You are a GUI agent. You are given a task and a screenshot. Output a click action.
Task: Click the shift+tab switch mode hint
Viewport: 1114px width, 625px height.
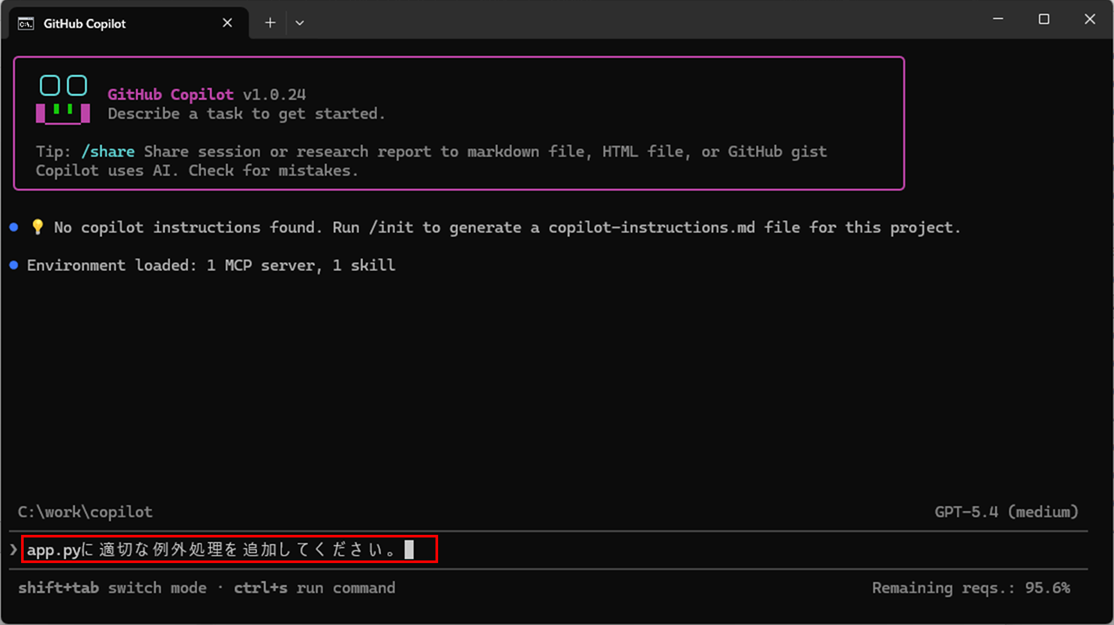coord(112,588)
